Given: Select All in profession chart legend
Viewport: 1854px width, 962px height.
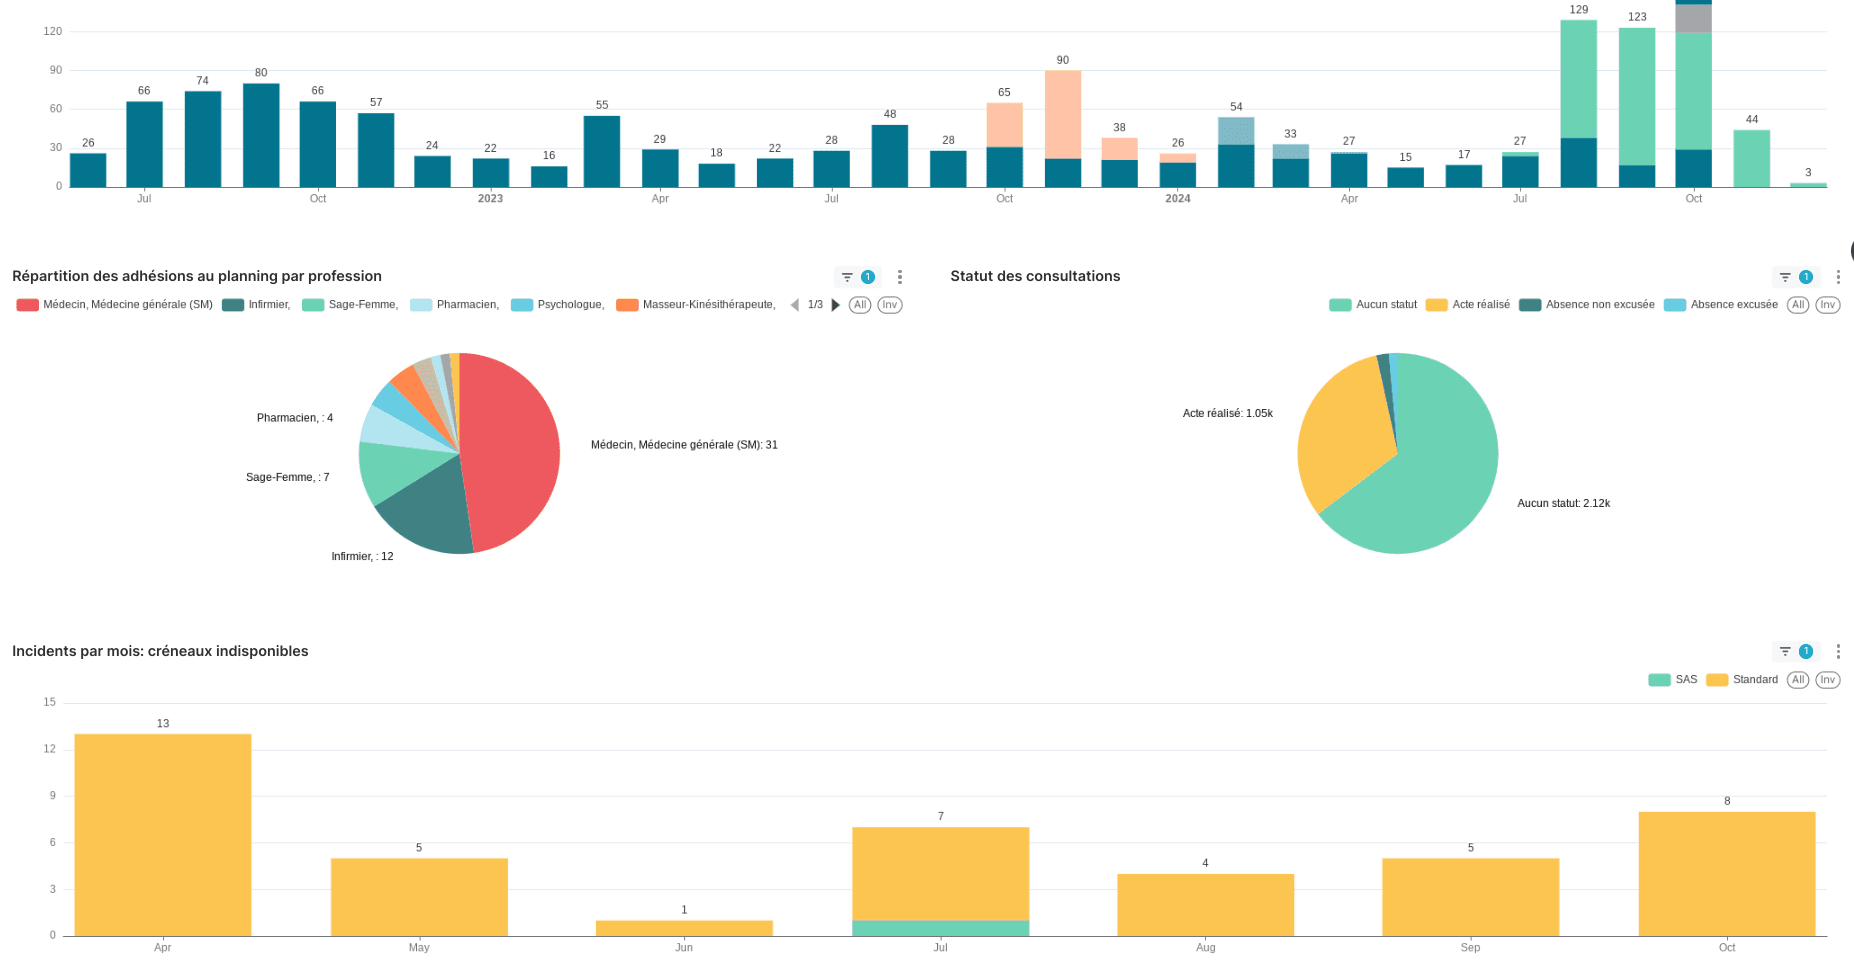Looking at the screenshot, I should (860, 305).
